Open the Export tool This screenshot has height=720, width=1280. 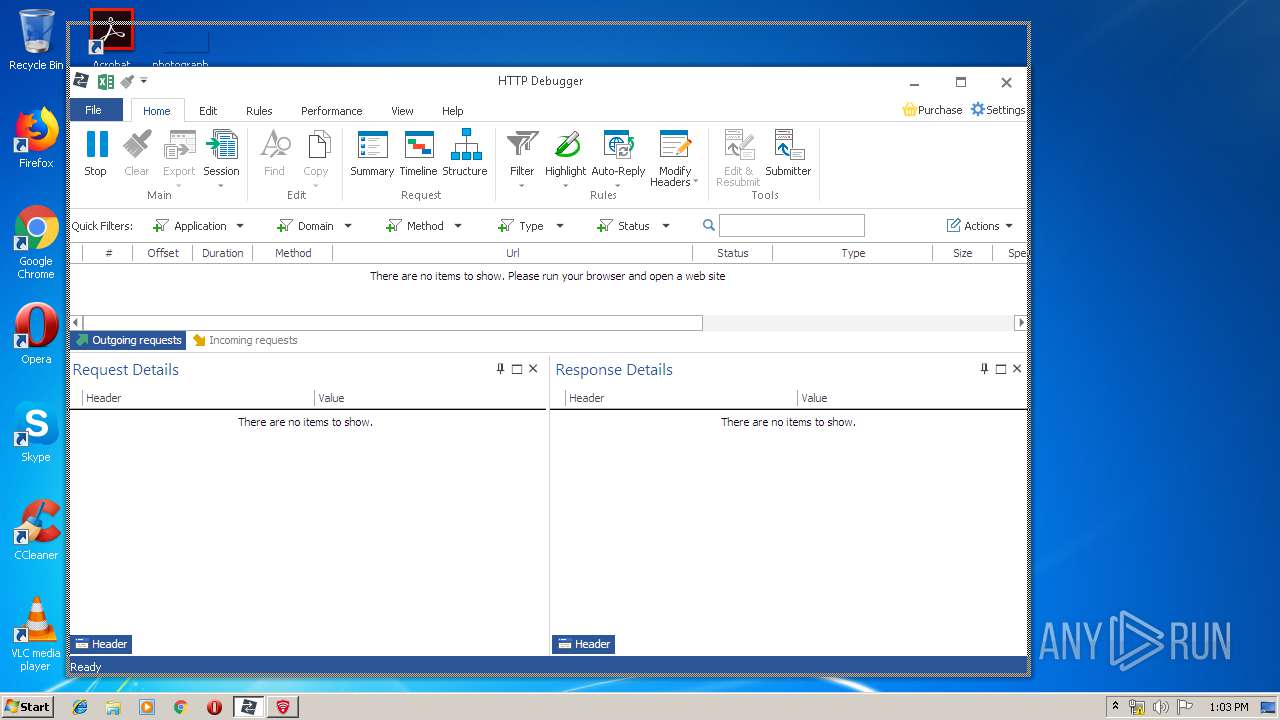tap(179, 157)
